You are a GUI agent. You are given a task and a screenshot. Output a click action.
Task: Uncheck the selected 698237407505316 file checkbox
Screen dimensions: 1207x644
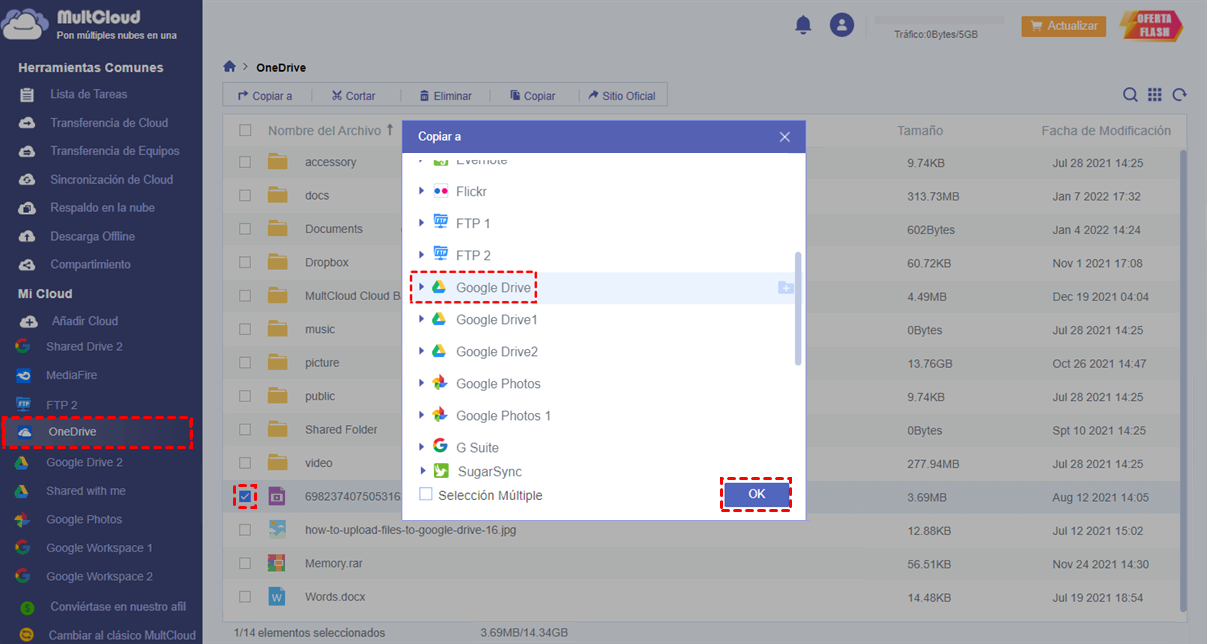246,496
